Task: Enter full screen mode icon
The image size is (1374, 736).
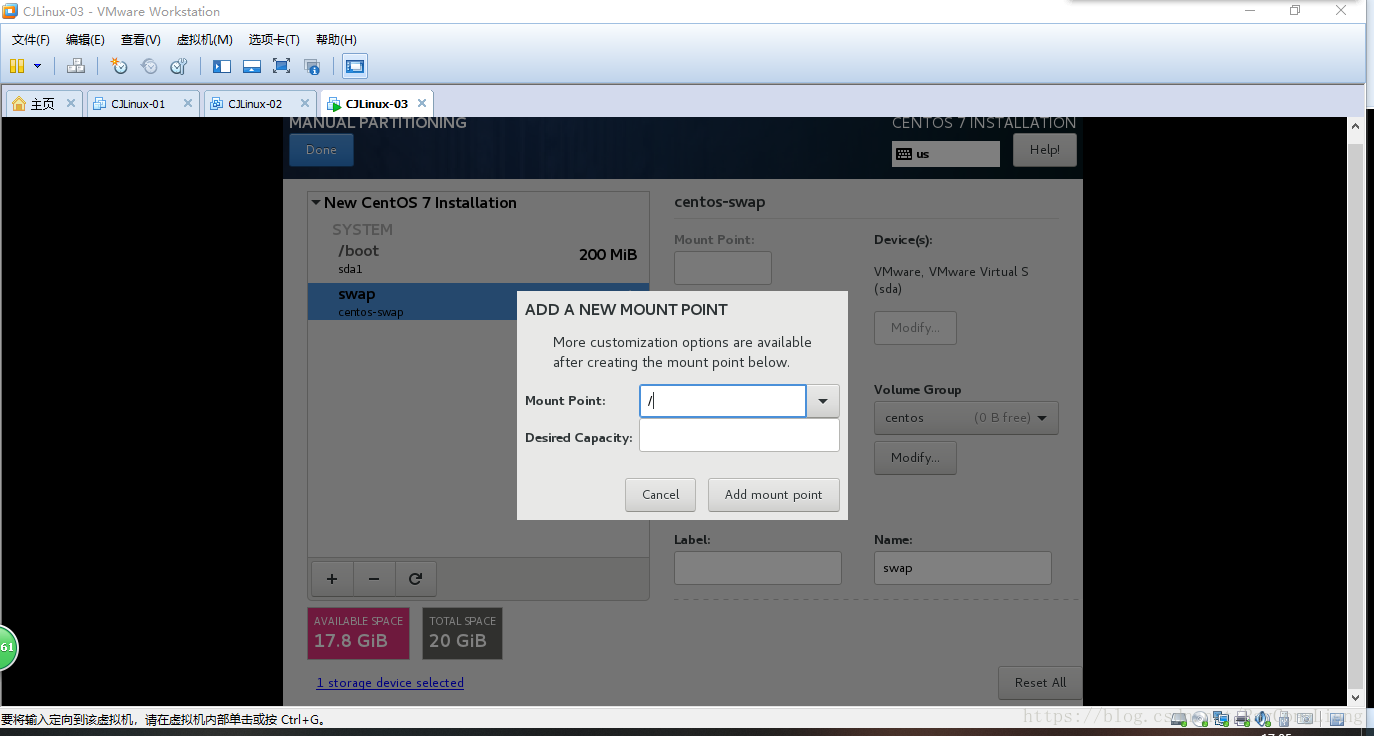Action: [x=282, y=67]
